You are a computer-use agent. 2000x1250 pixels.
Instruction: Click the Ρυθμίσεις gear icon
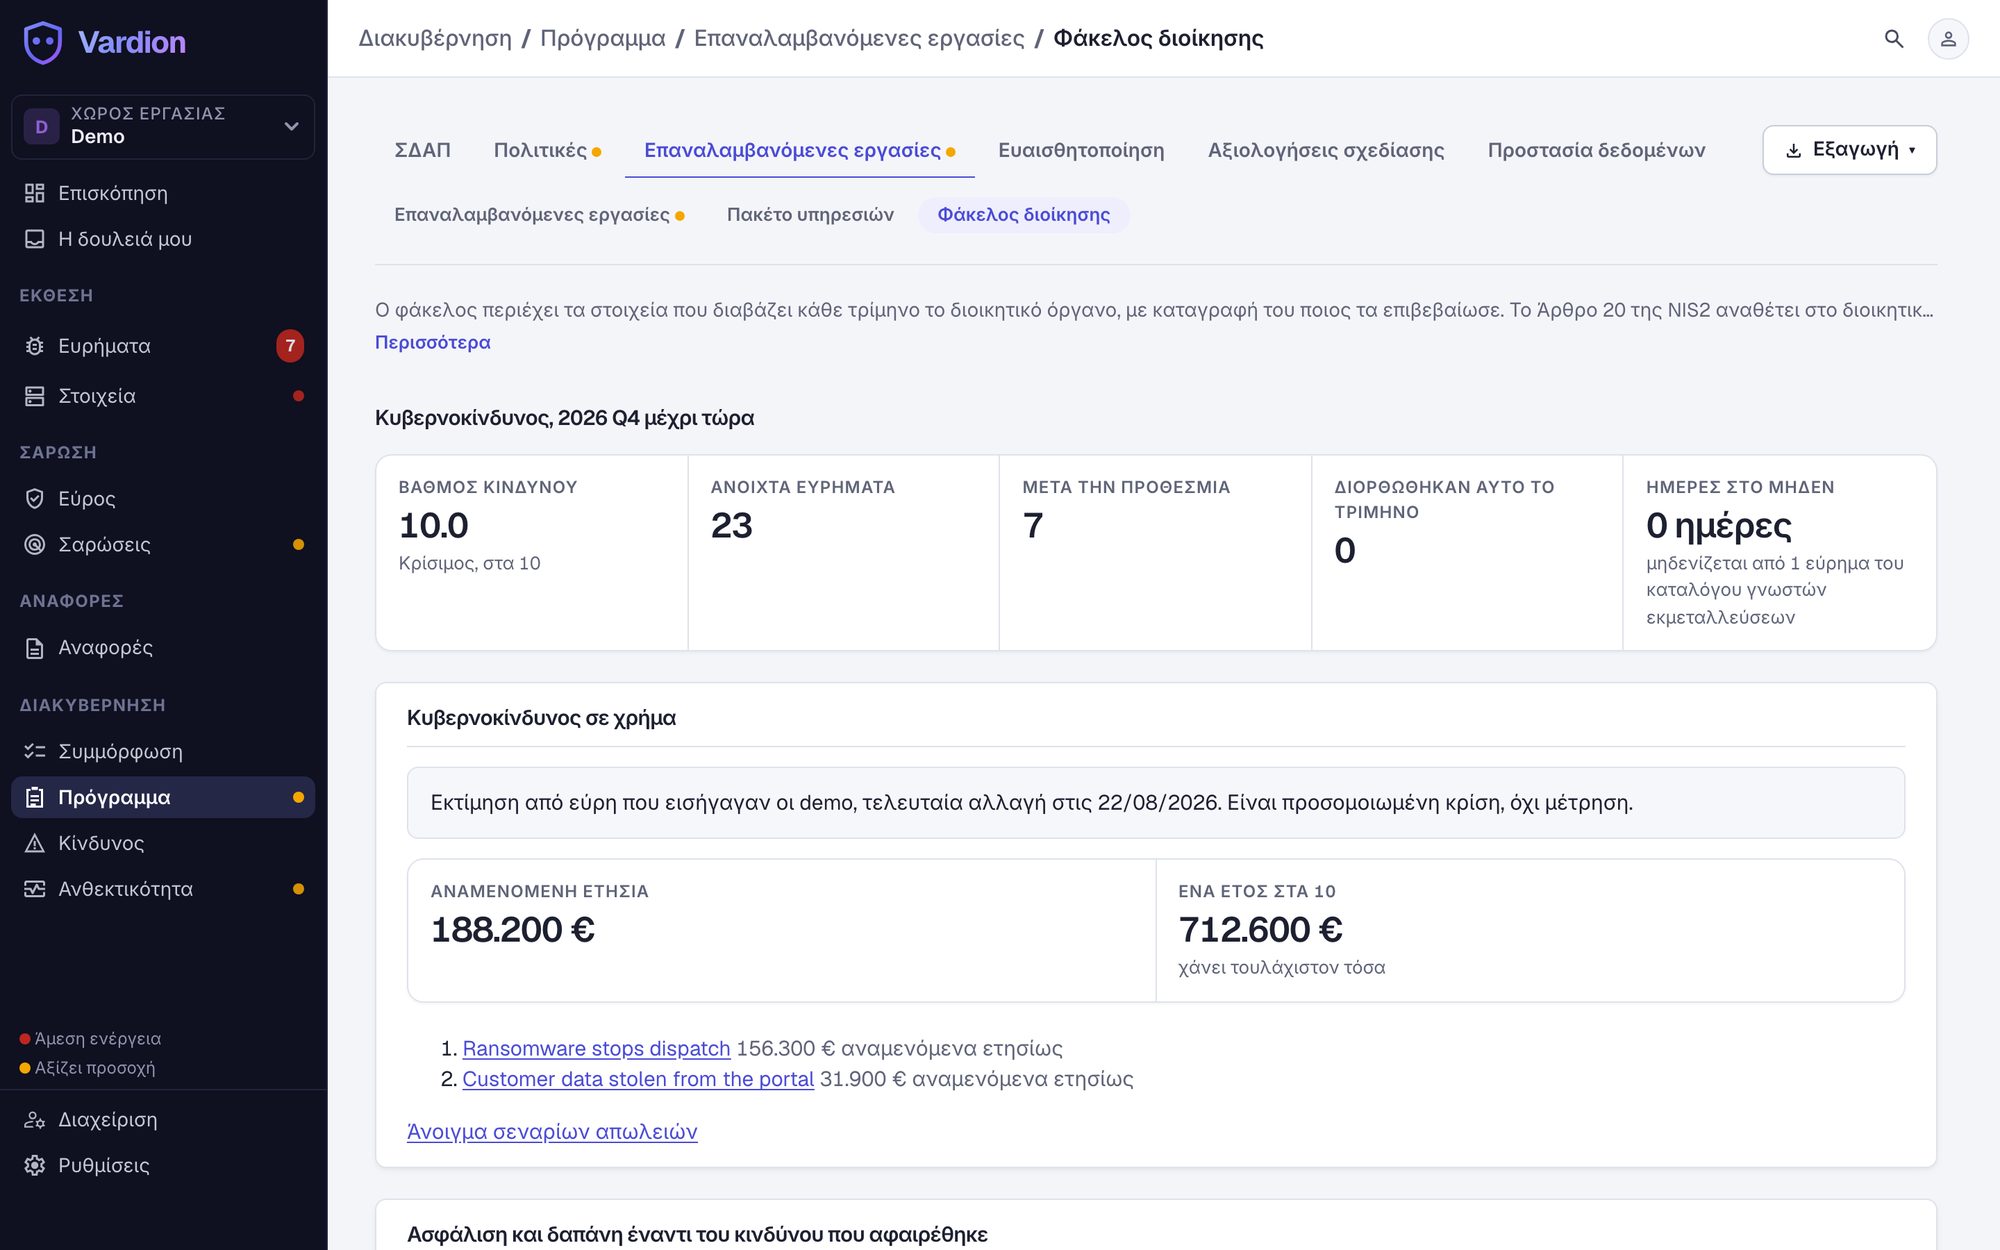coord(35,1166)
